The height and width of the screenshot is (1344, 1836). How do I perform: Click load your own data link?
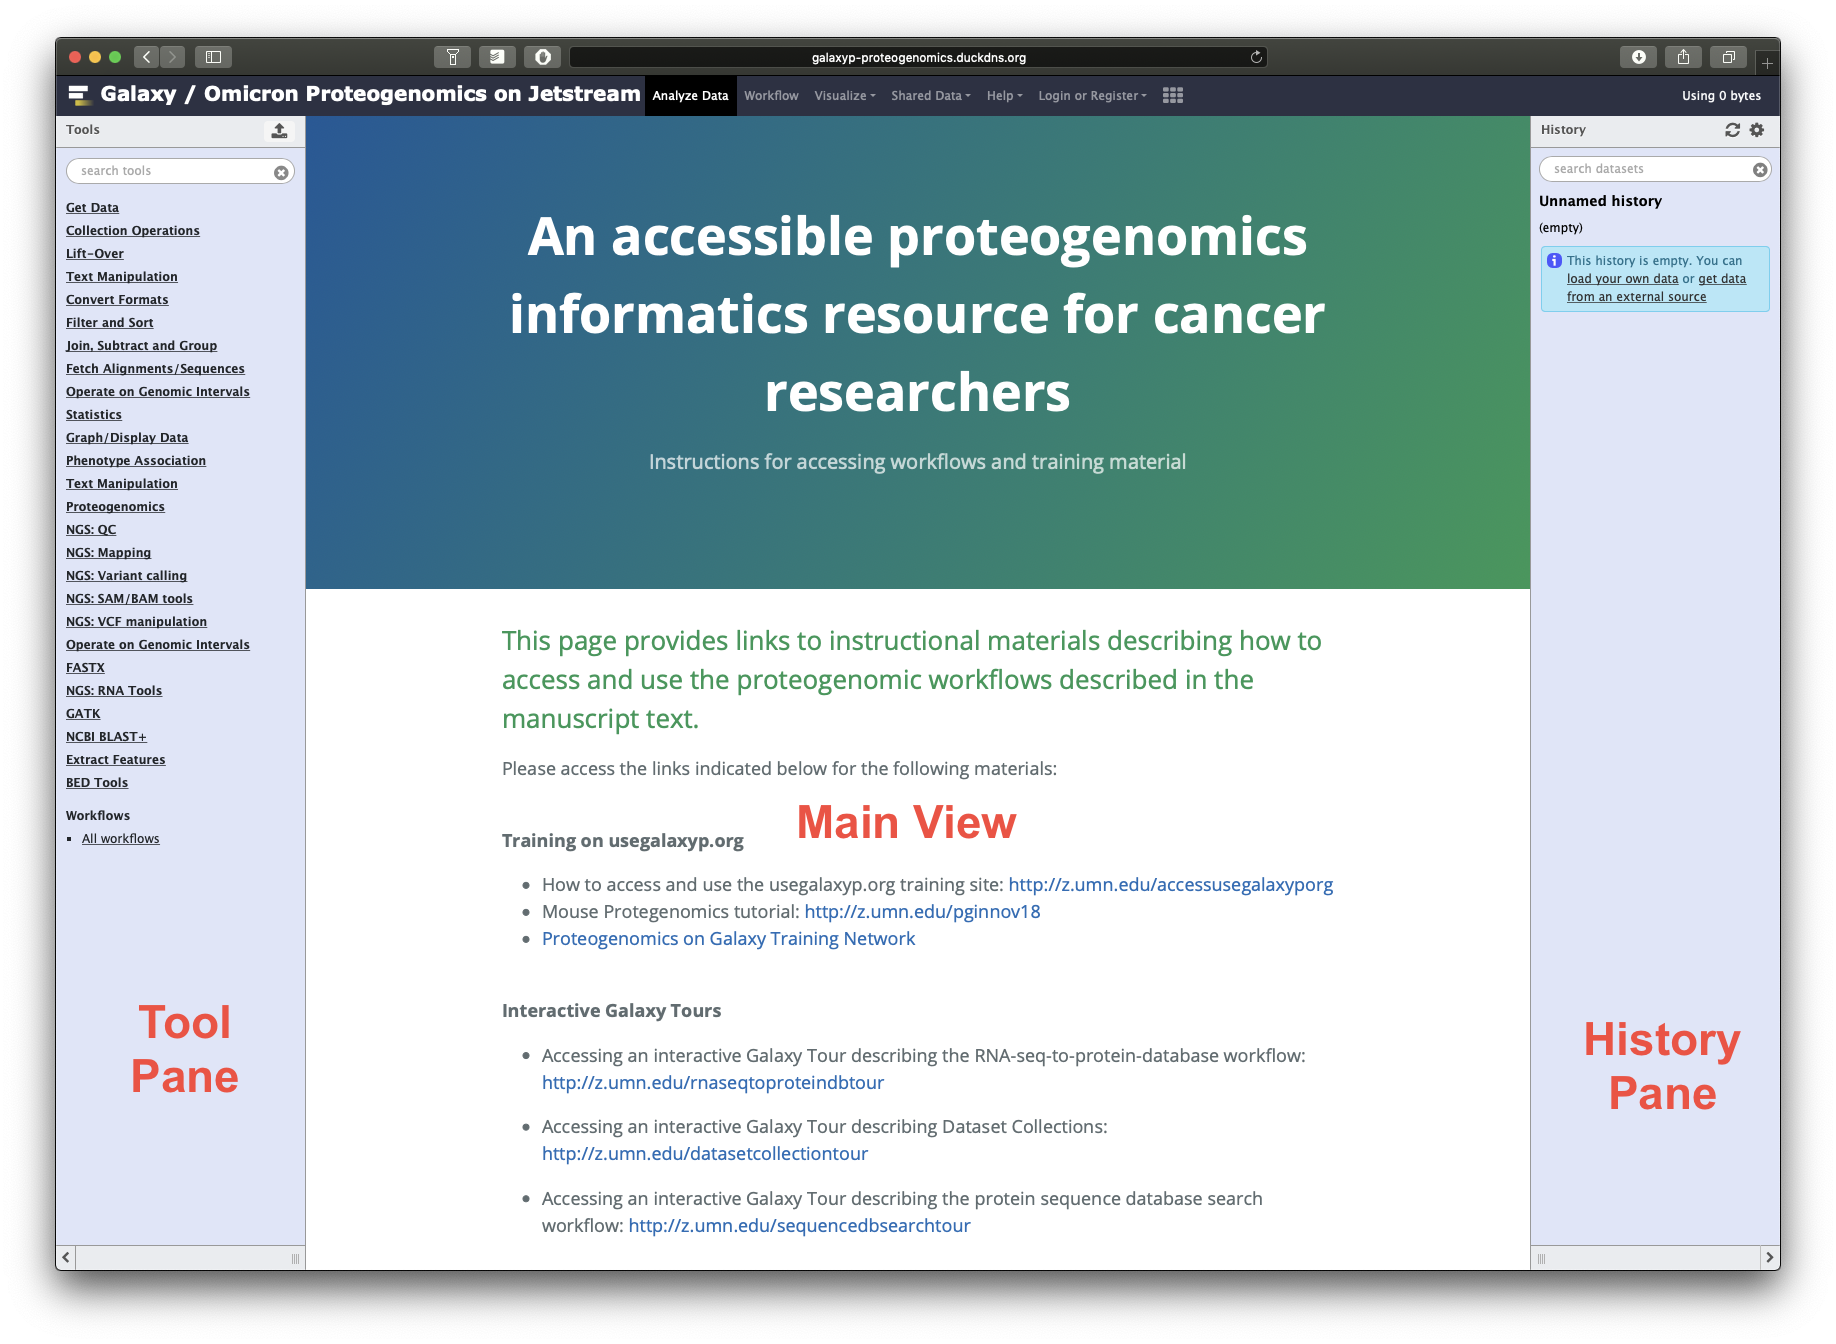(1622, 279)
